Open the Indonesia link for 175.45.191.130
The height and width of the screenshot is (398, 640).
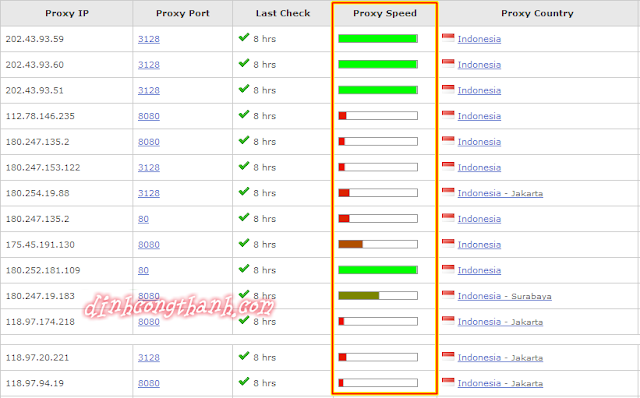[479, 245]
